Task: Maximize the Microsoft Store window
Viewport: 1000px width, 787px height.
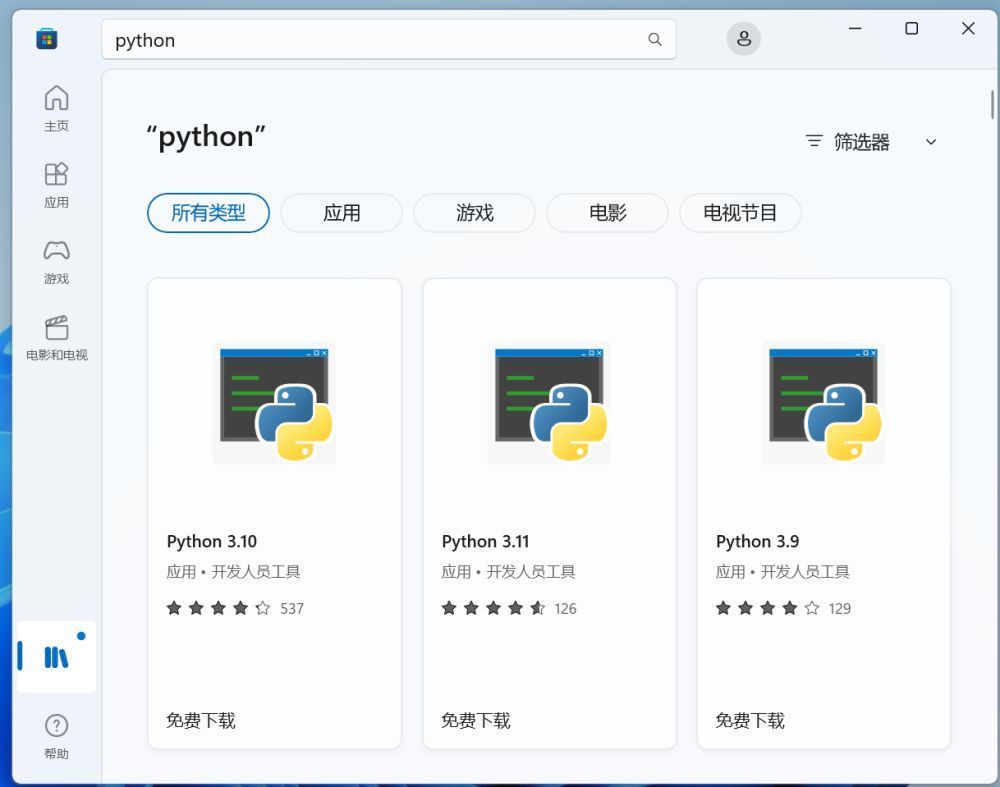Action: click(x=912, y=29)
